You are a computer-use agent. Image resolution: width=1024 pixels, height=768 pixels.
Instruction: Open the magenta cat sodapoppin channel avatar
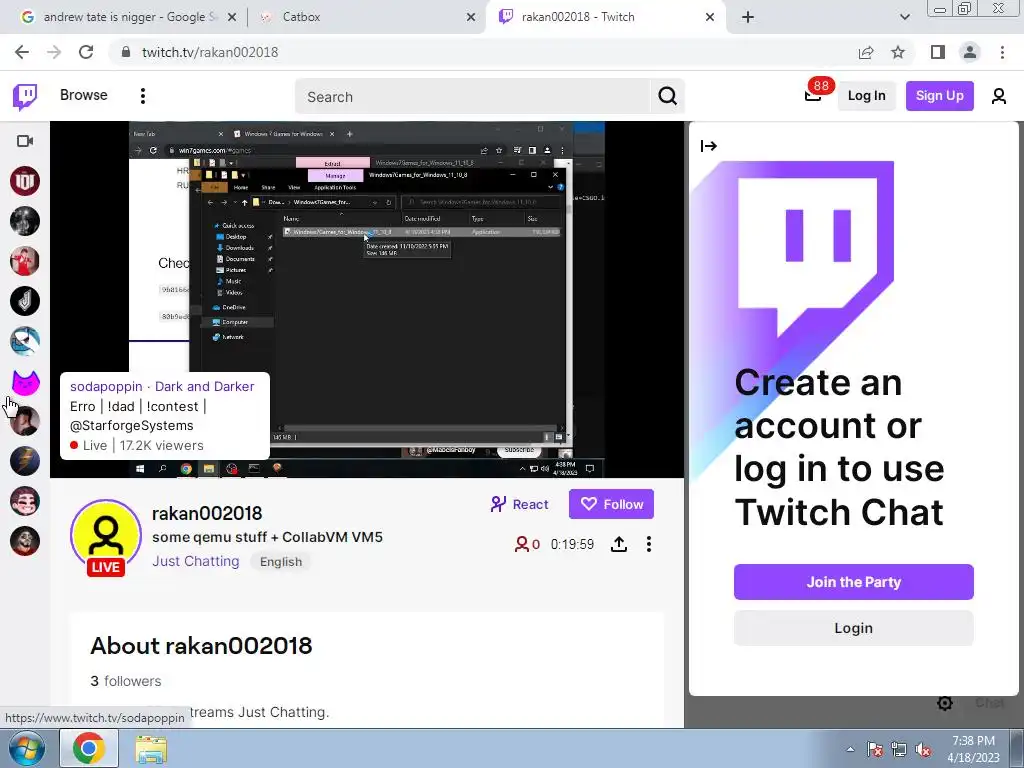(25, 381)
